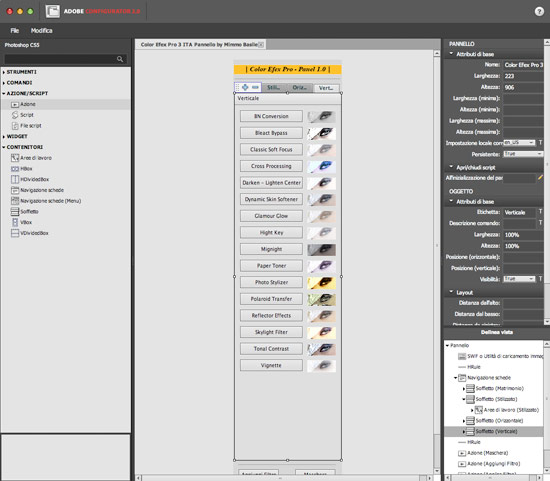Click the Cross Processing eye thumbnail
This screenshot has height=481, width=550.
click(321, 166)
